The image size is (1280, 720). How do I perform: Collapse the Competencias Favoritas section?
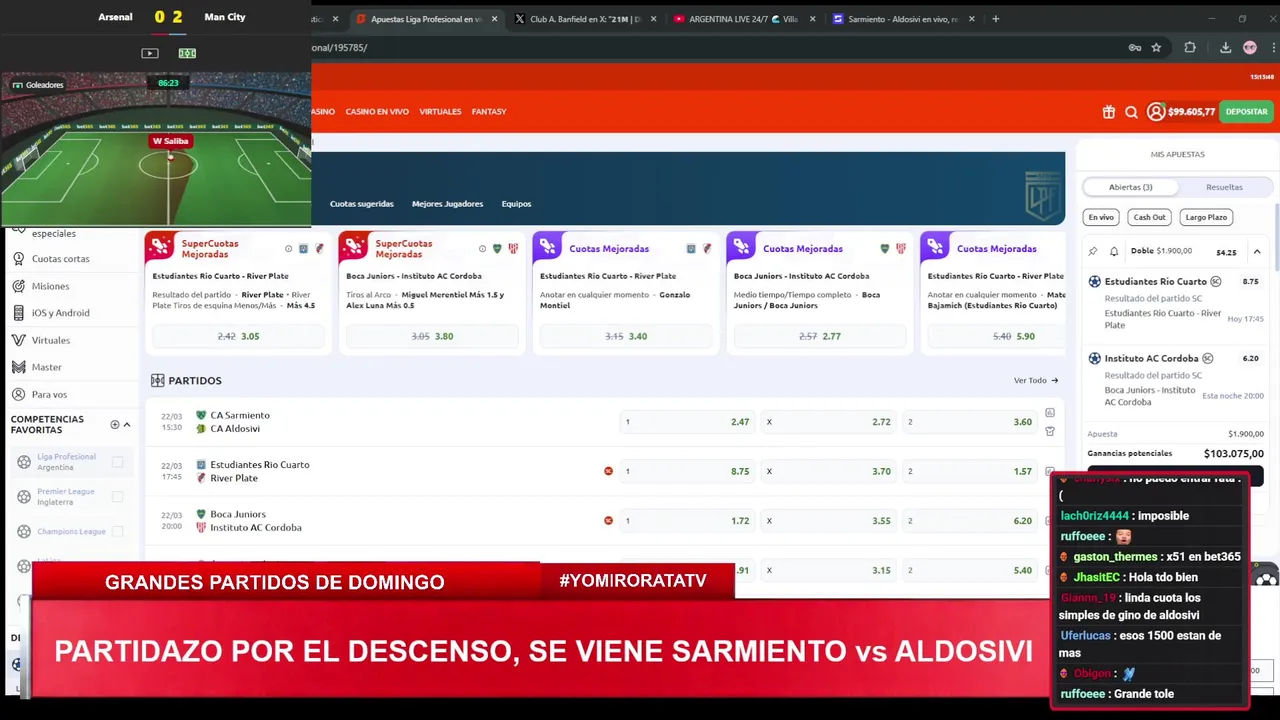(x=127, y=425)
